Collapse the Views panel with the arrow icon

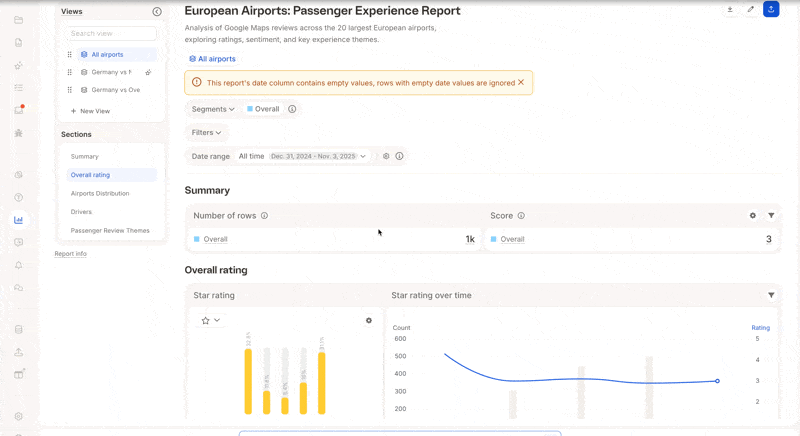[x=157, y=12]
